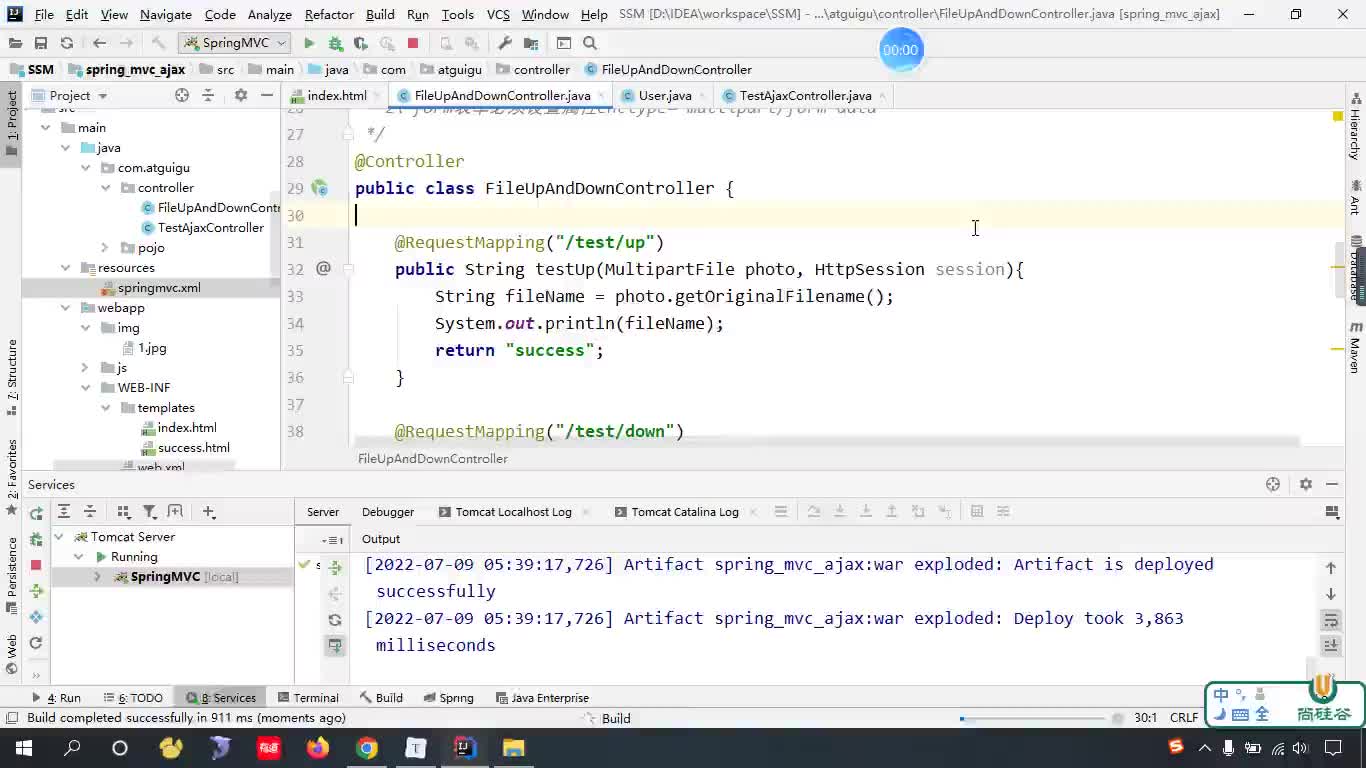Collapse the controller package

[105, 187]
